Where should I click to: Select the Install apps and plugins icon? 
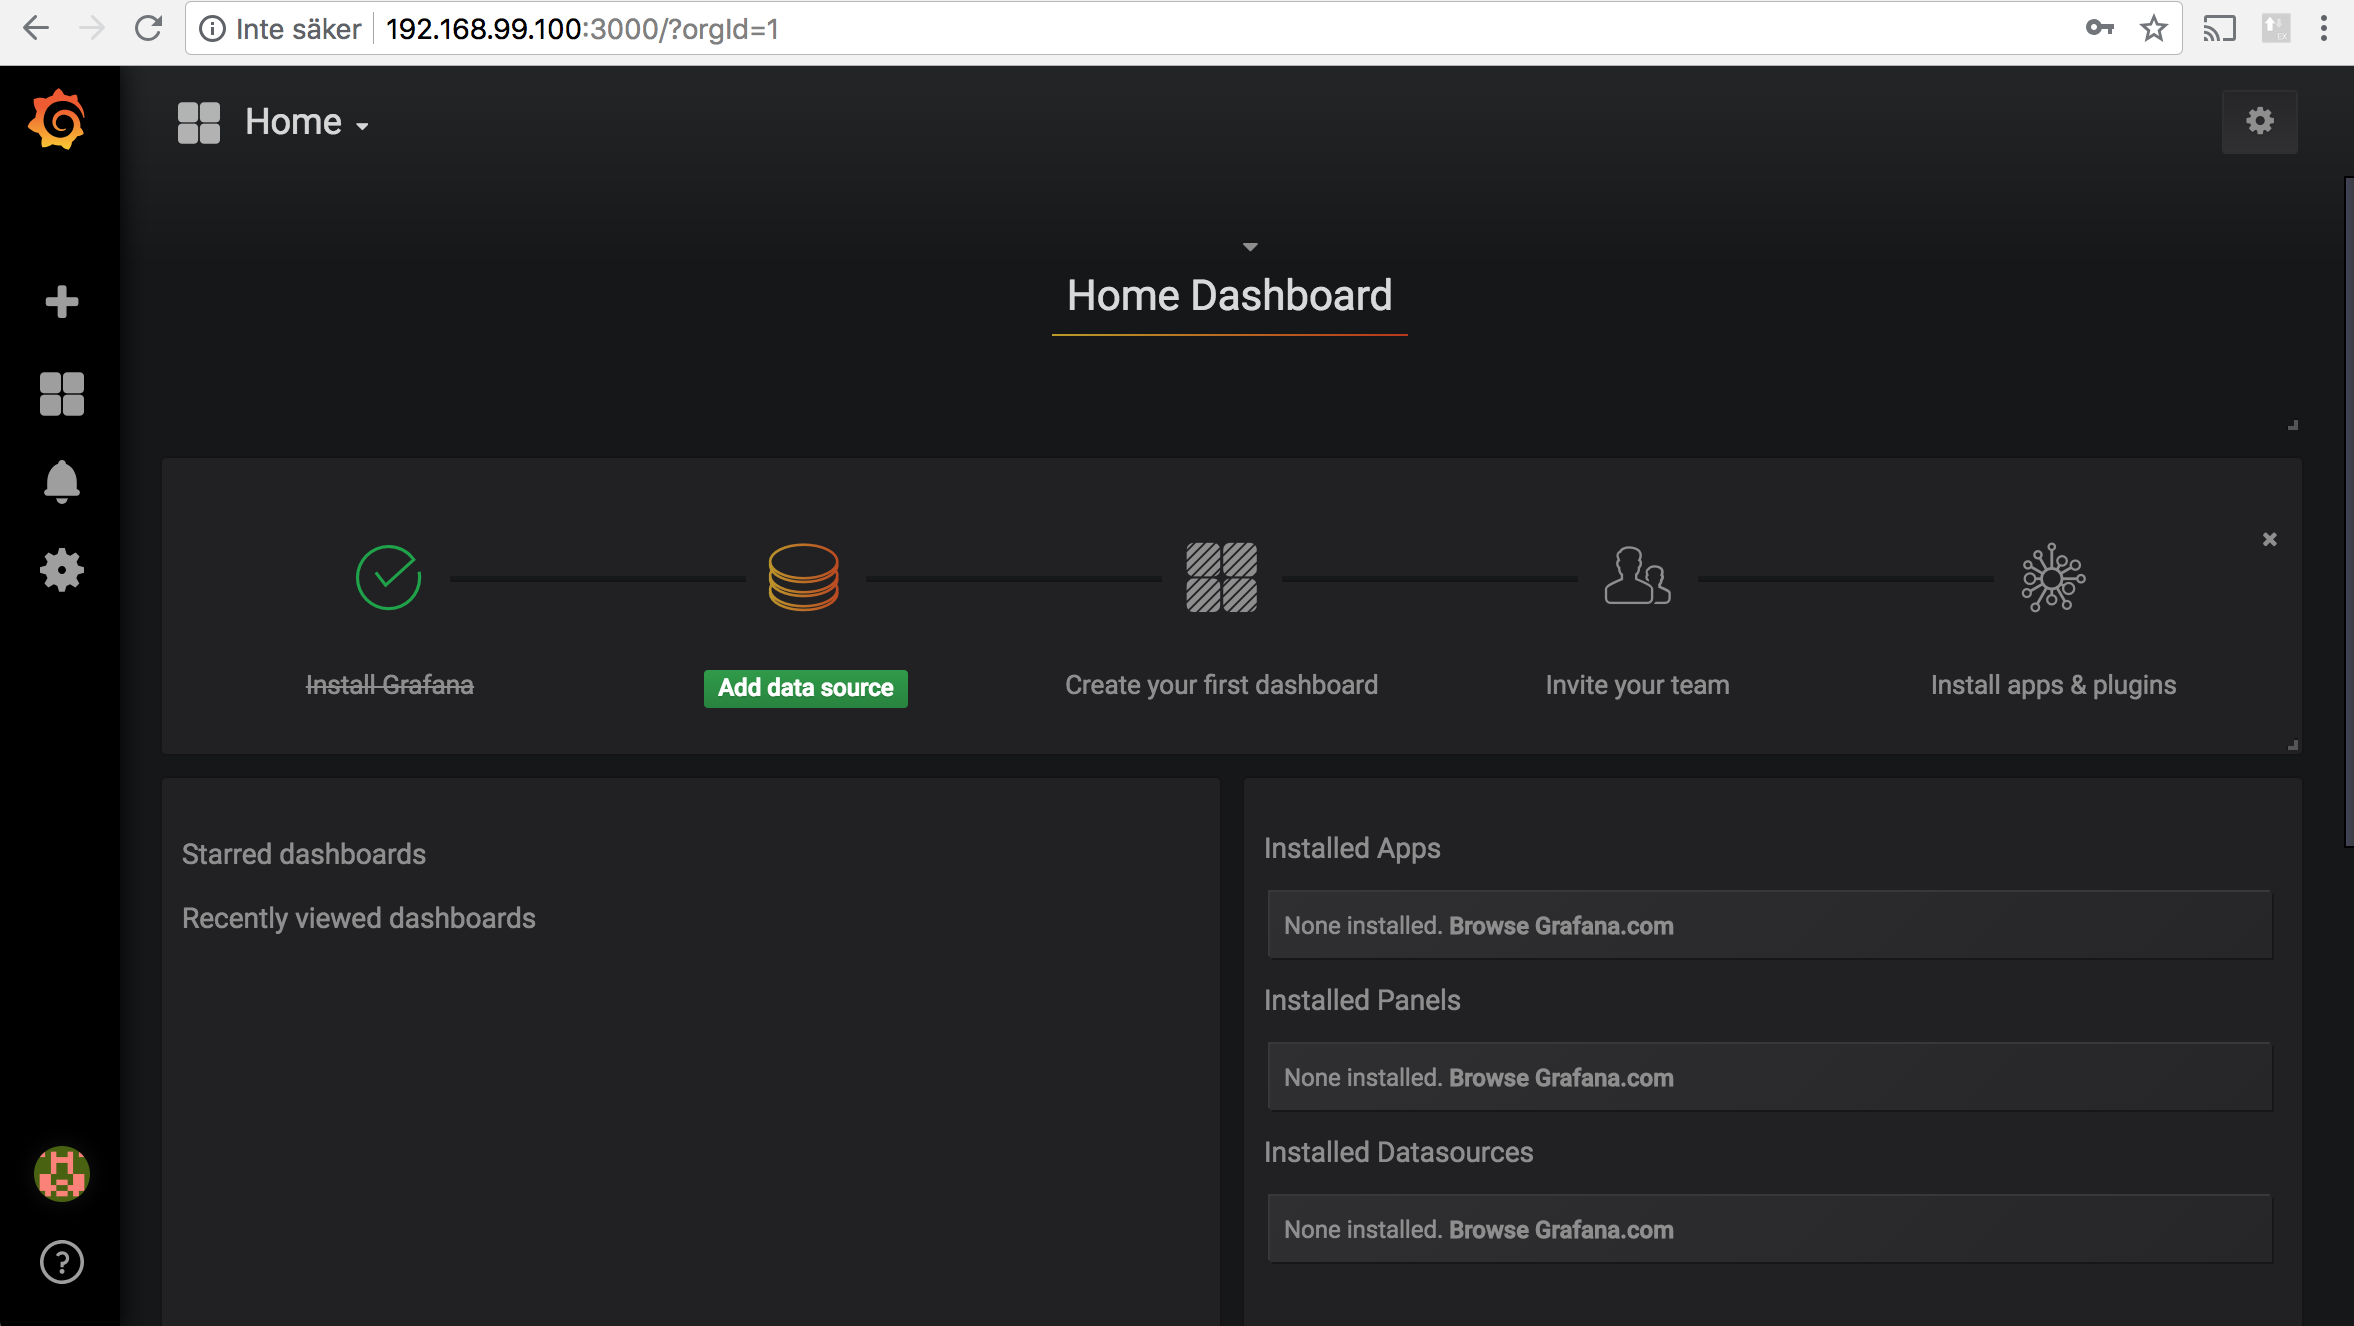click(2052, 577)
